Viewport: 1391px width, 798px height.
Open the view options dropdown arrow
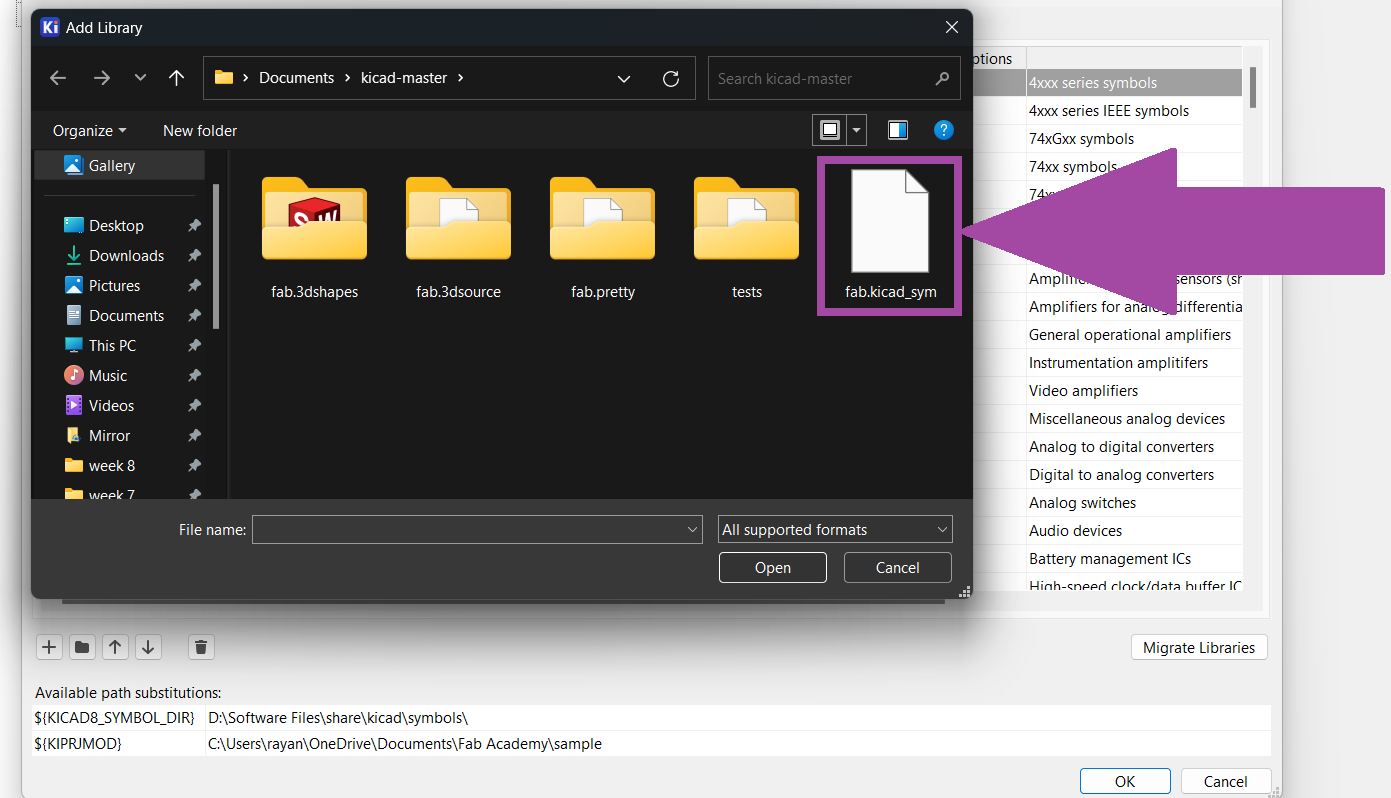tap(856, 130)
